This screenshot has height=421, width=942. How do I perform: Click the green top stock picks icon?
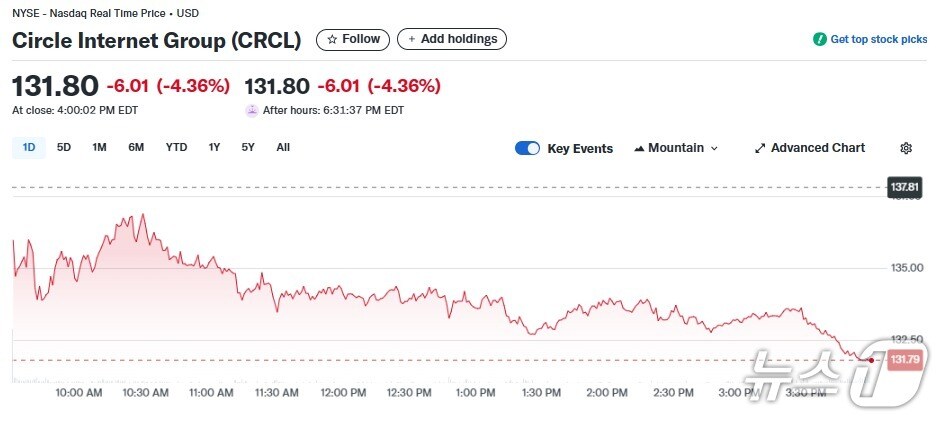[x=819, y=39]
